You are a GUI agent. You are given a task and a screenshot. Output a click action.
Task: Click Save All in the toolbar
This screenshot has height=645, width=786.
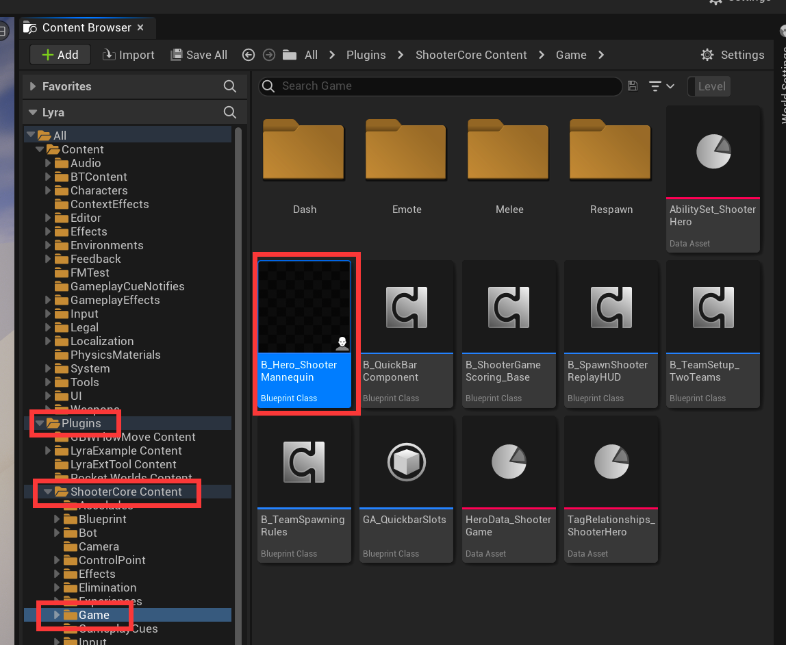coord(199,55)
